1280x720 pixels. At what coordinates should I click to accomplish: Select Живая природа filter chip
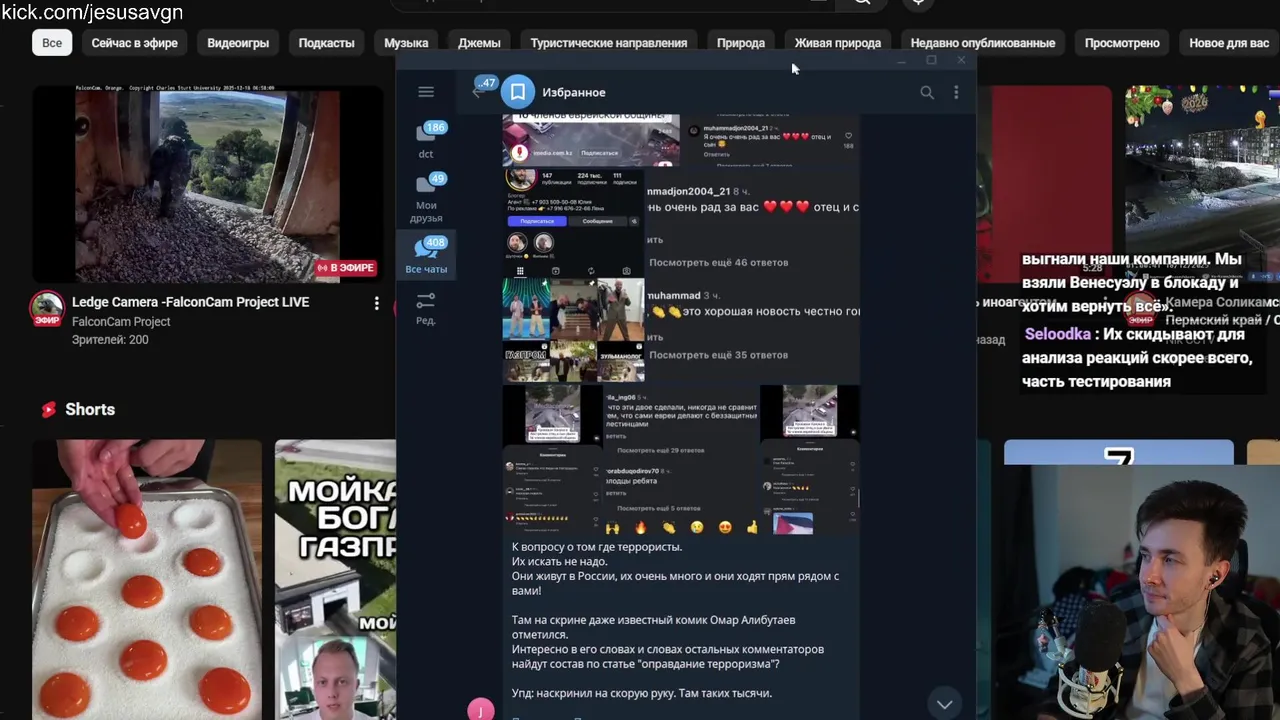[838, 43]
